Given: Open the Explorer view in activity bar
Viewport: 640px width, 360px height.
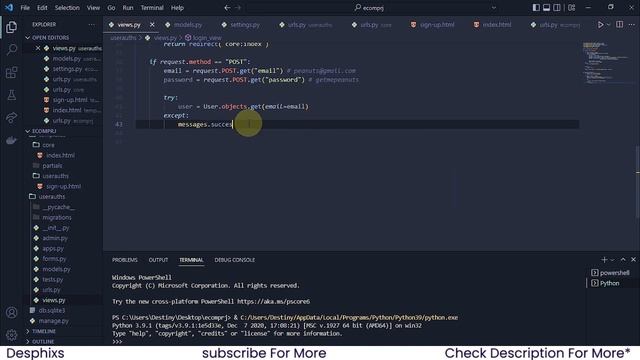Looking at the screenshot, I should pos(11,27).
